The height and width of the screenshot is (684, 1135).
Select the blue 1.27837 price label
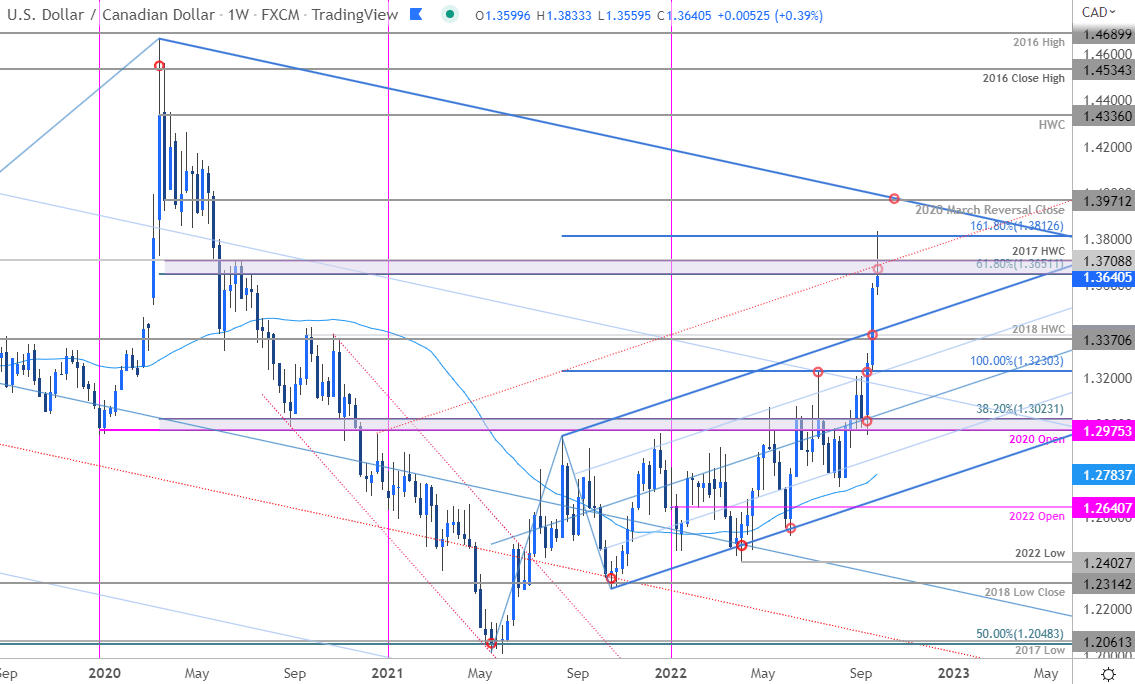1103,475
